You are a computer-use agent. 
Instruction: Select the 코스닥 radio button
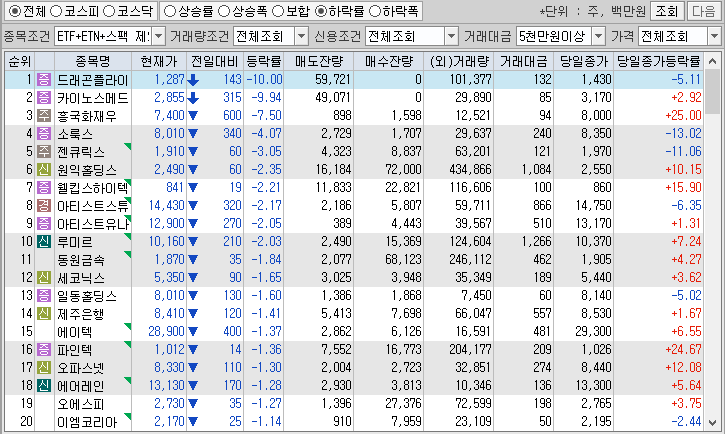click(x=109, y=11)
